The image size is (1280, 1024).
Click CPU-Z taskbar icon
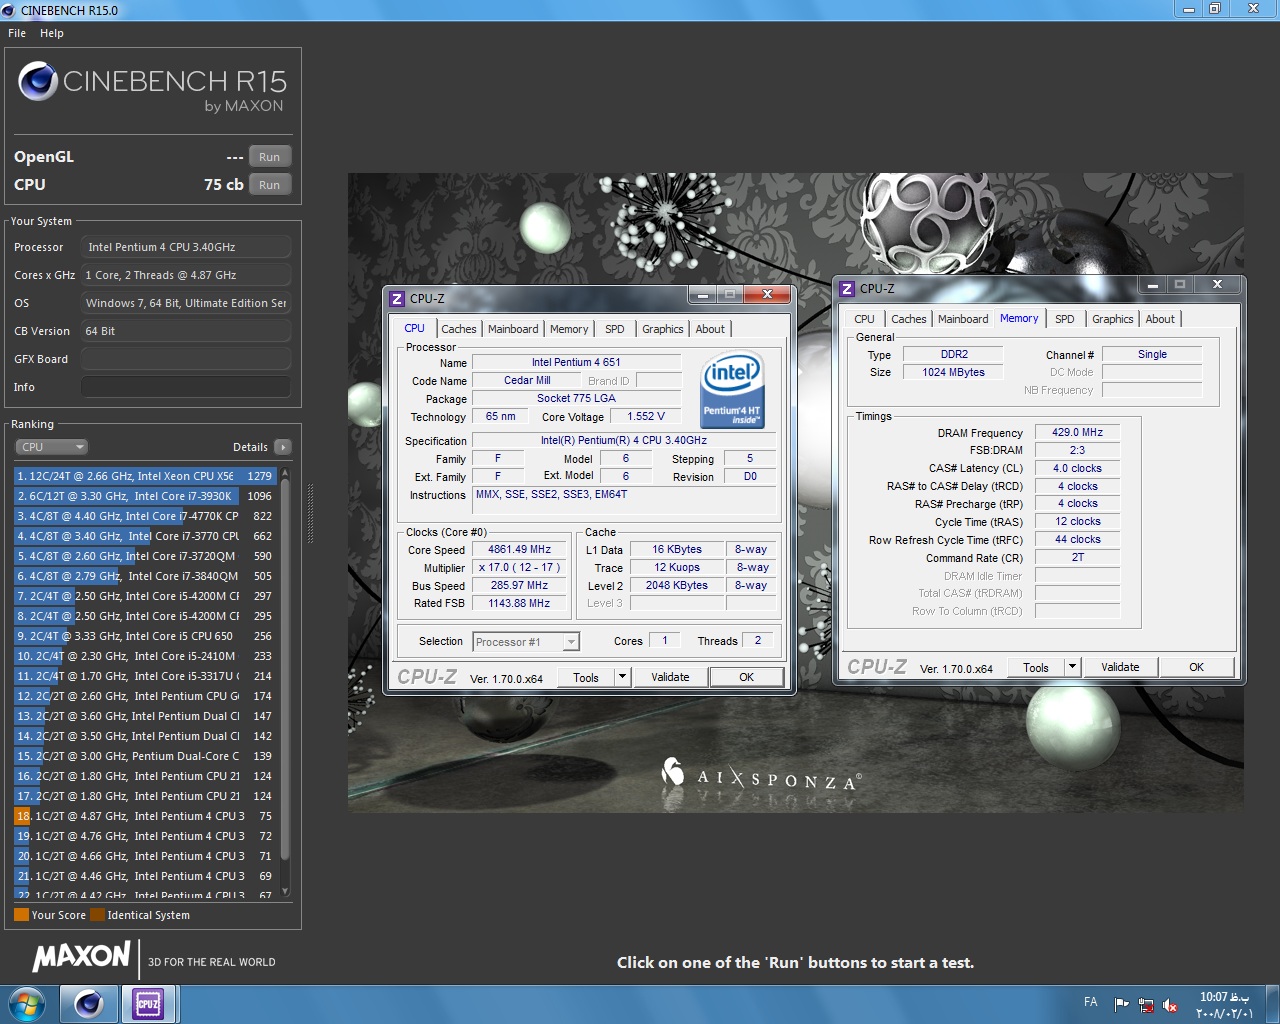click(x=148, y=1003)
